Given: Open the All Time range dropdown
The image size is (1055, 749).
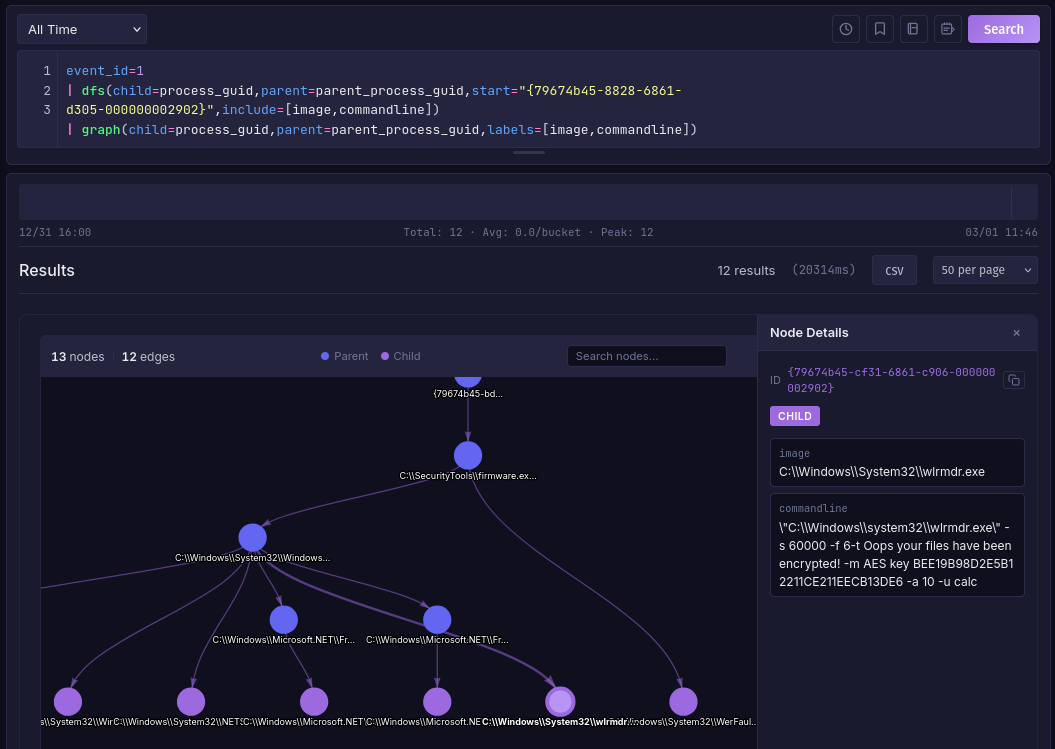Looking at the screenshot, I should point(82,29).
